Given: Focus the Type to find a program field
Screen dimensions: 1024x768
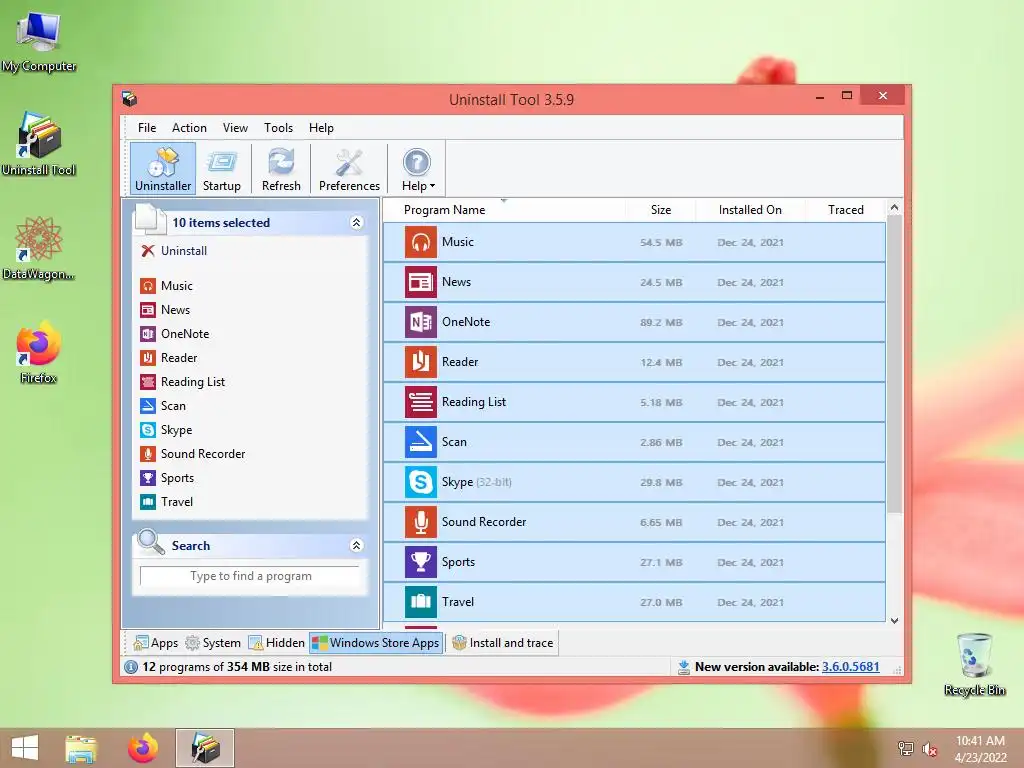Looking at the screenshot, I should point(250,576).
